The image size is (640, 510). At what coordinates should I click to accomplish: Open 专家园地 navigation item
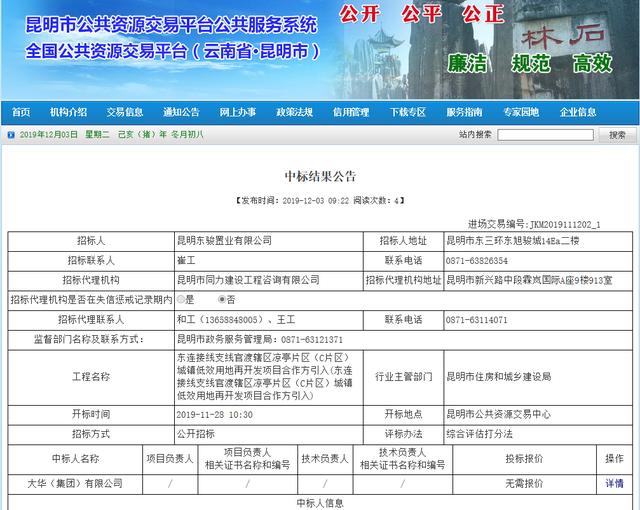pos(521,112)
